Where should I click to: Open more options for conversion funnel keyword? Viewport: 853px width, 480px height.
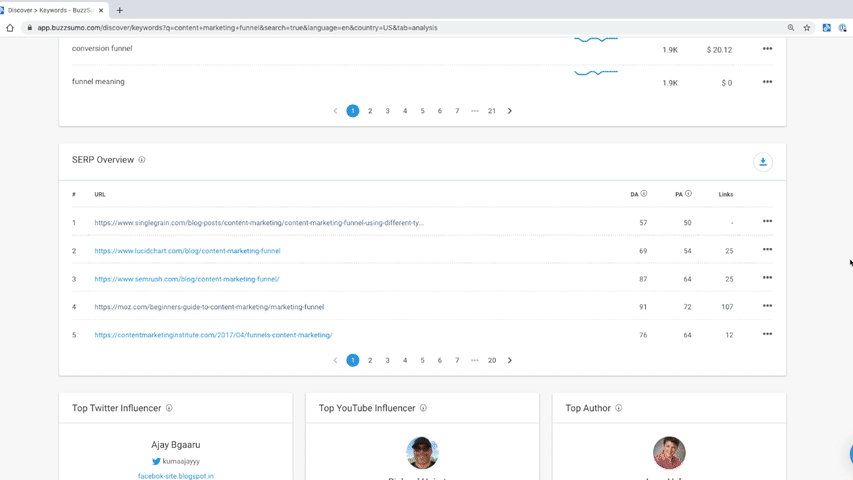click(x=767, y=49)
